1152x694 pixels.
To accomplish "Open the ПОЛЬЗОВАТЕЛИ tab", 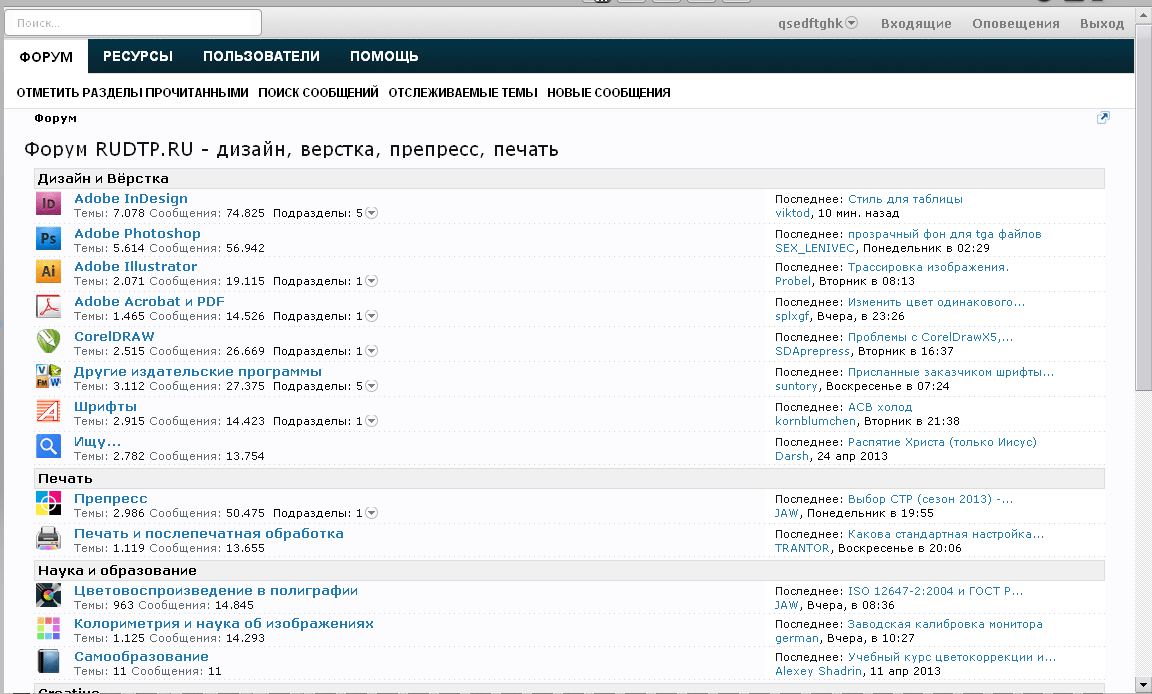I will (262, 57).
